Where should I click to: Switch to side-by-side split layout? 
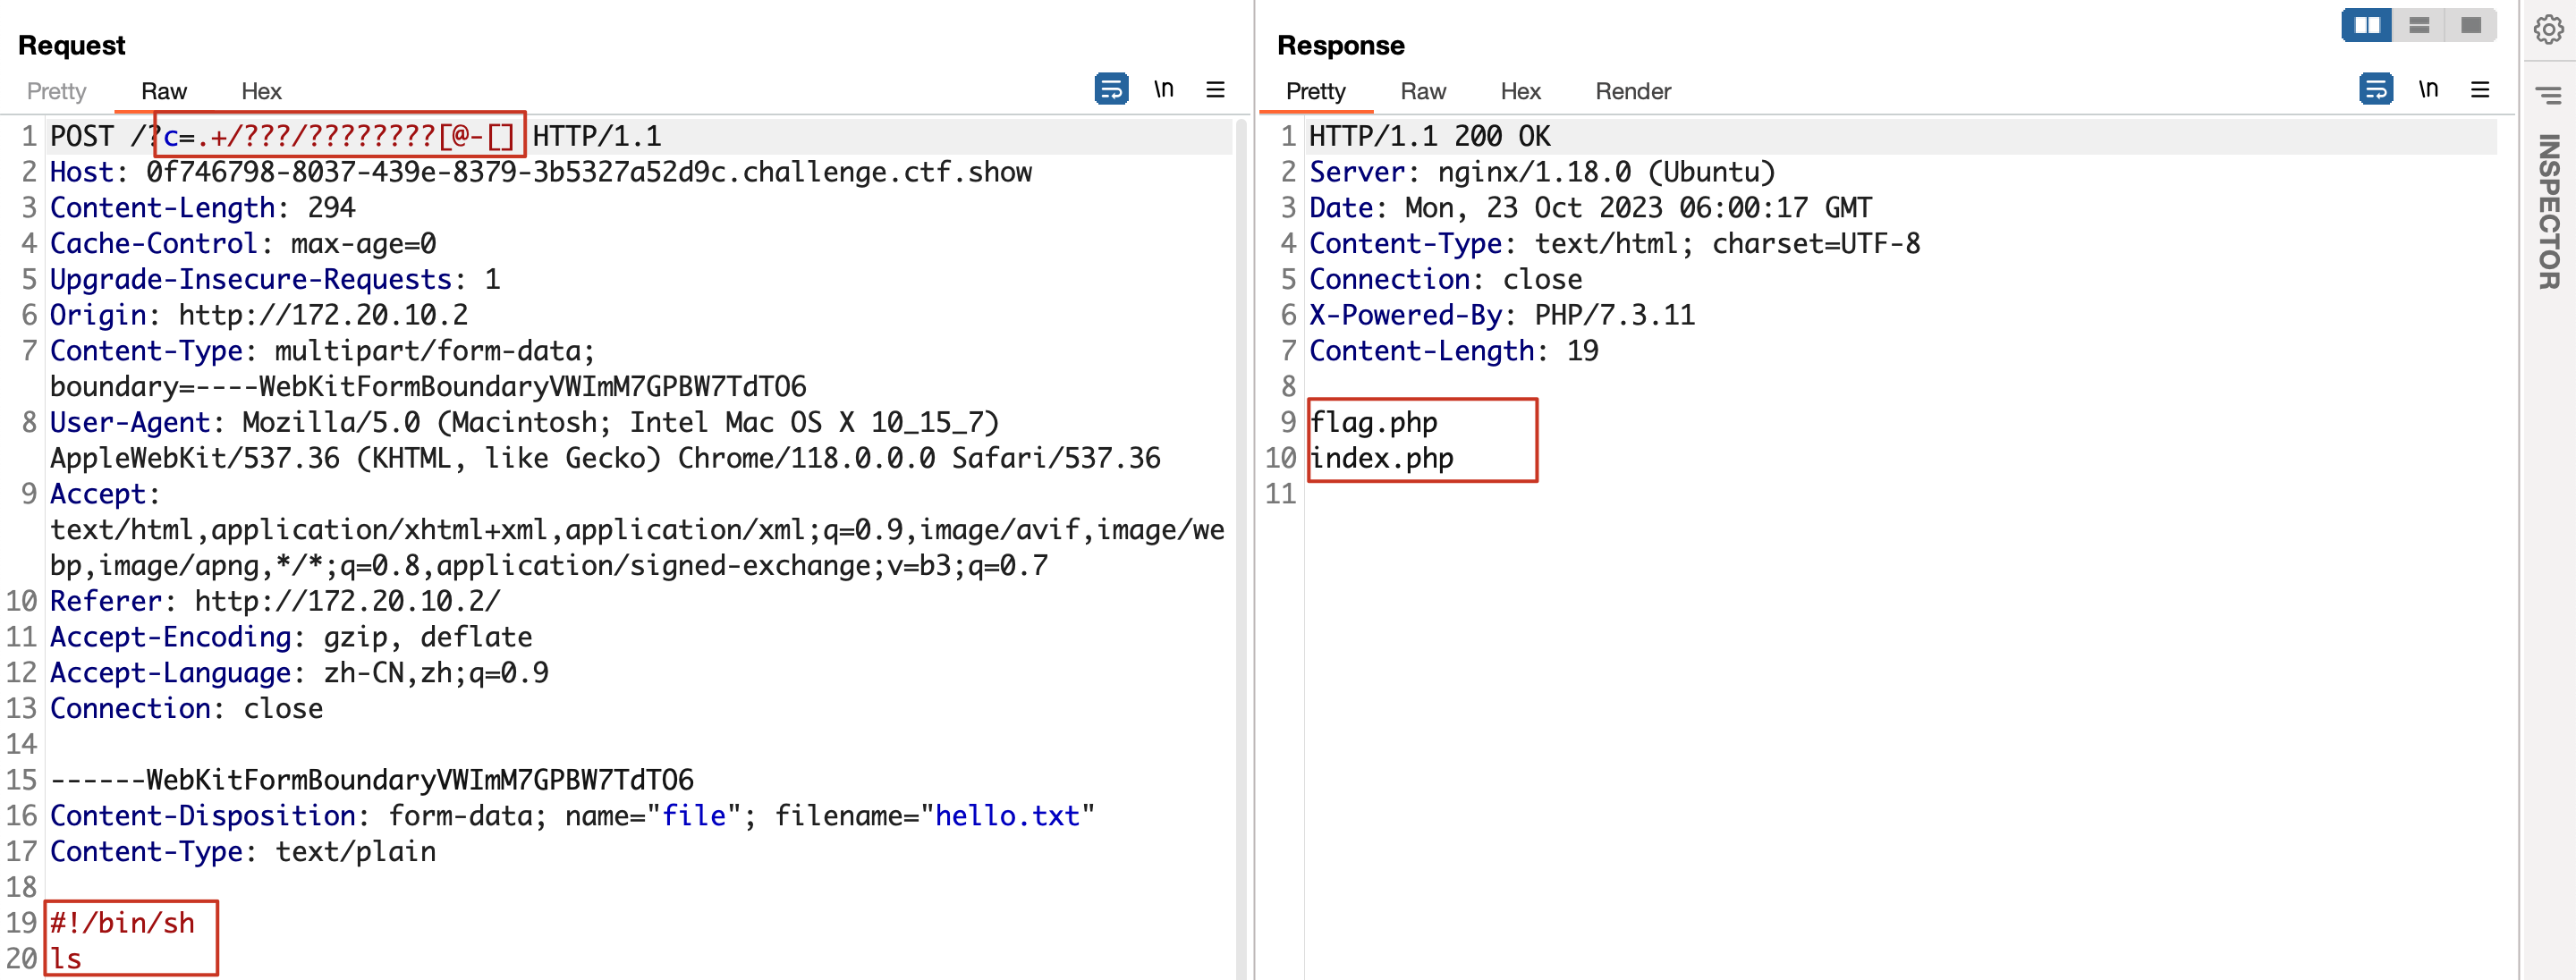click(x=2367, y=25)
